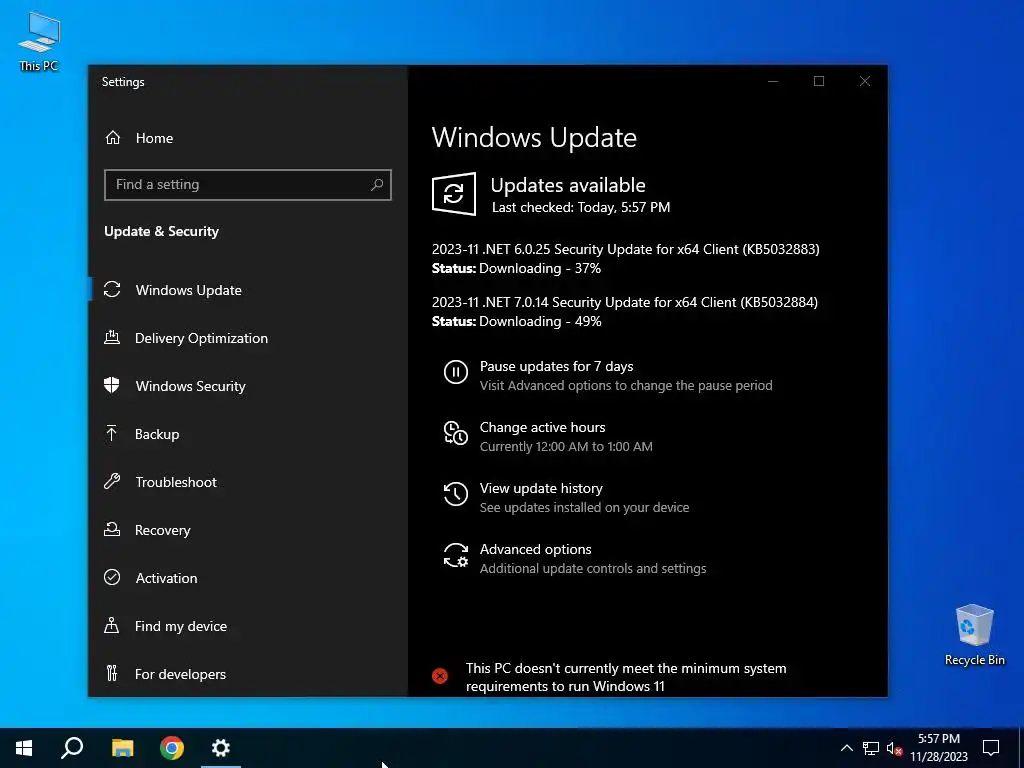This screenshot has height=768, width=1024.
Task: Click the active hours clock icon
Action: click(456, 434)
